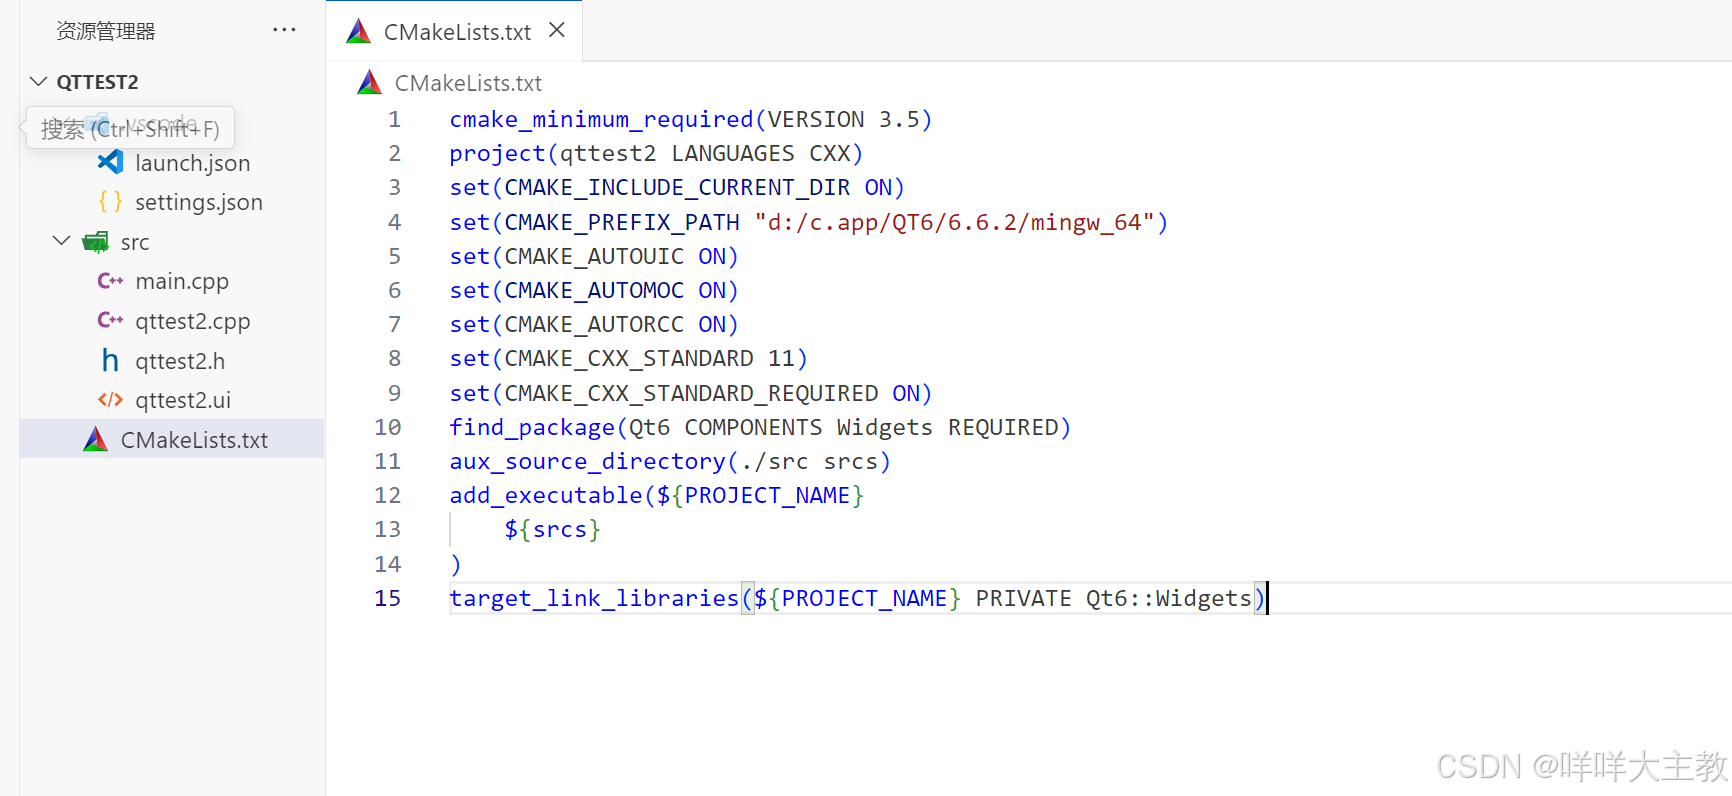This screenshot has height=796, width=1732.
Task: Click on cmake_minimum_required in line 1
Action: click(x=601, y=119)
